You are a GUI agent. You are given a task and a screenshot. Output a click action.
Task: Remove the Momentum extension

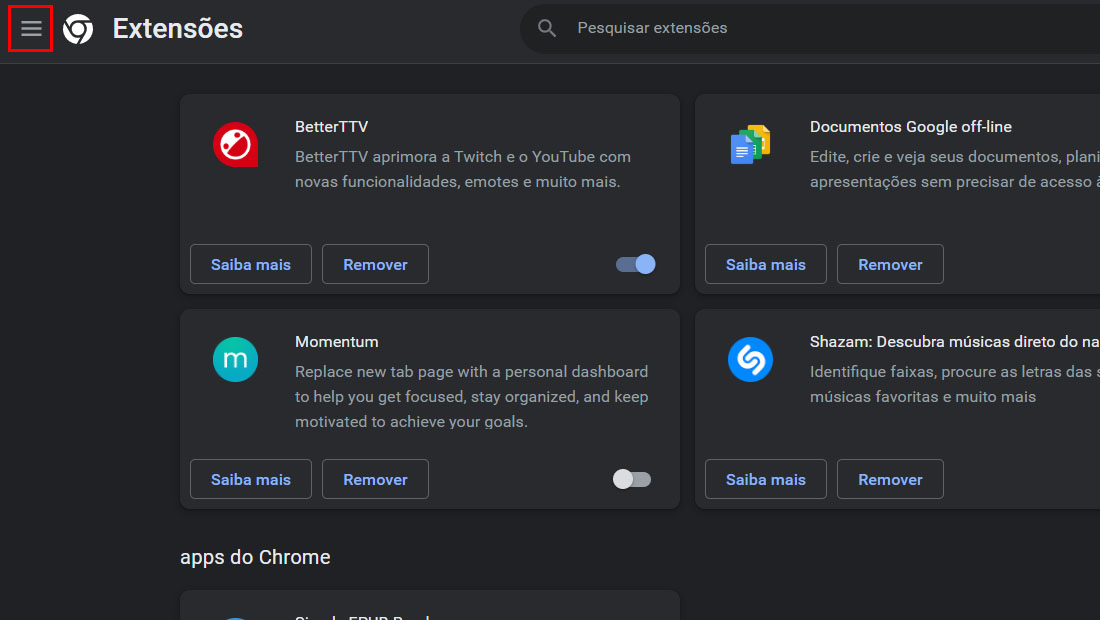click(375, 479)
